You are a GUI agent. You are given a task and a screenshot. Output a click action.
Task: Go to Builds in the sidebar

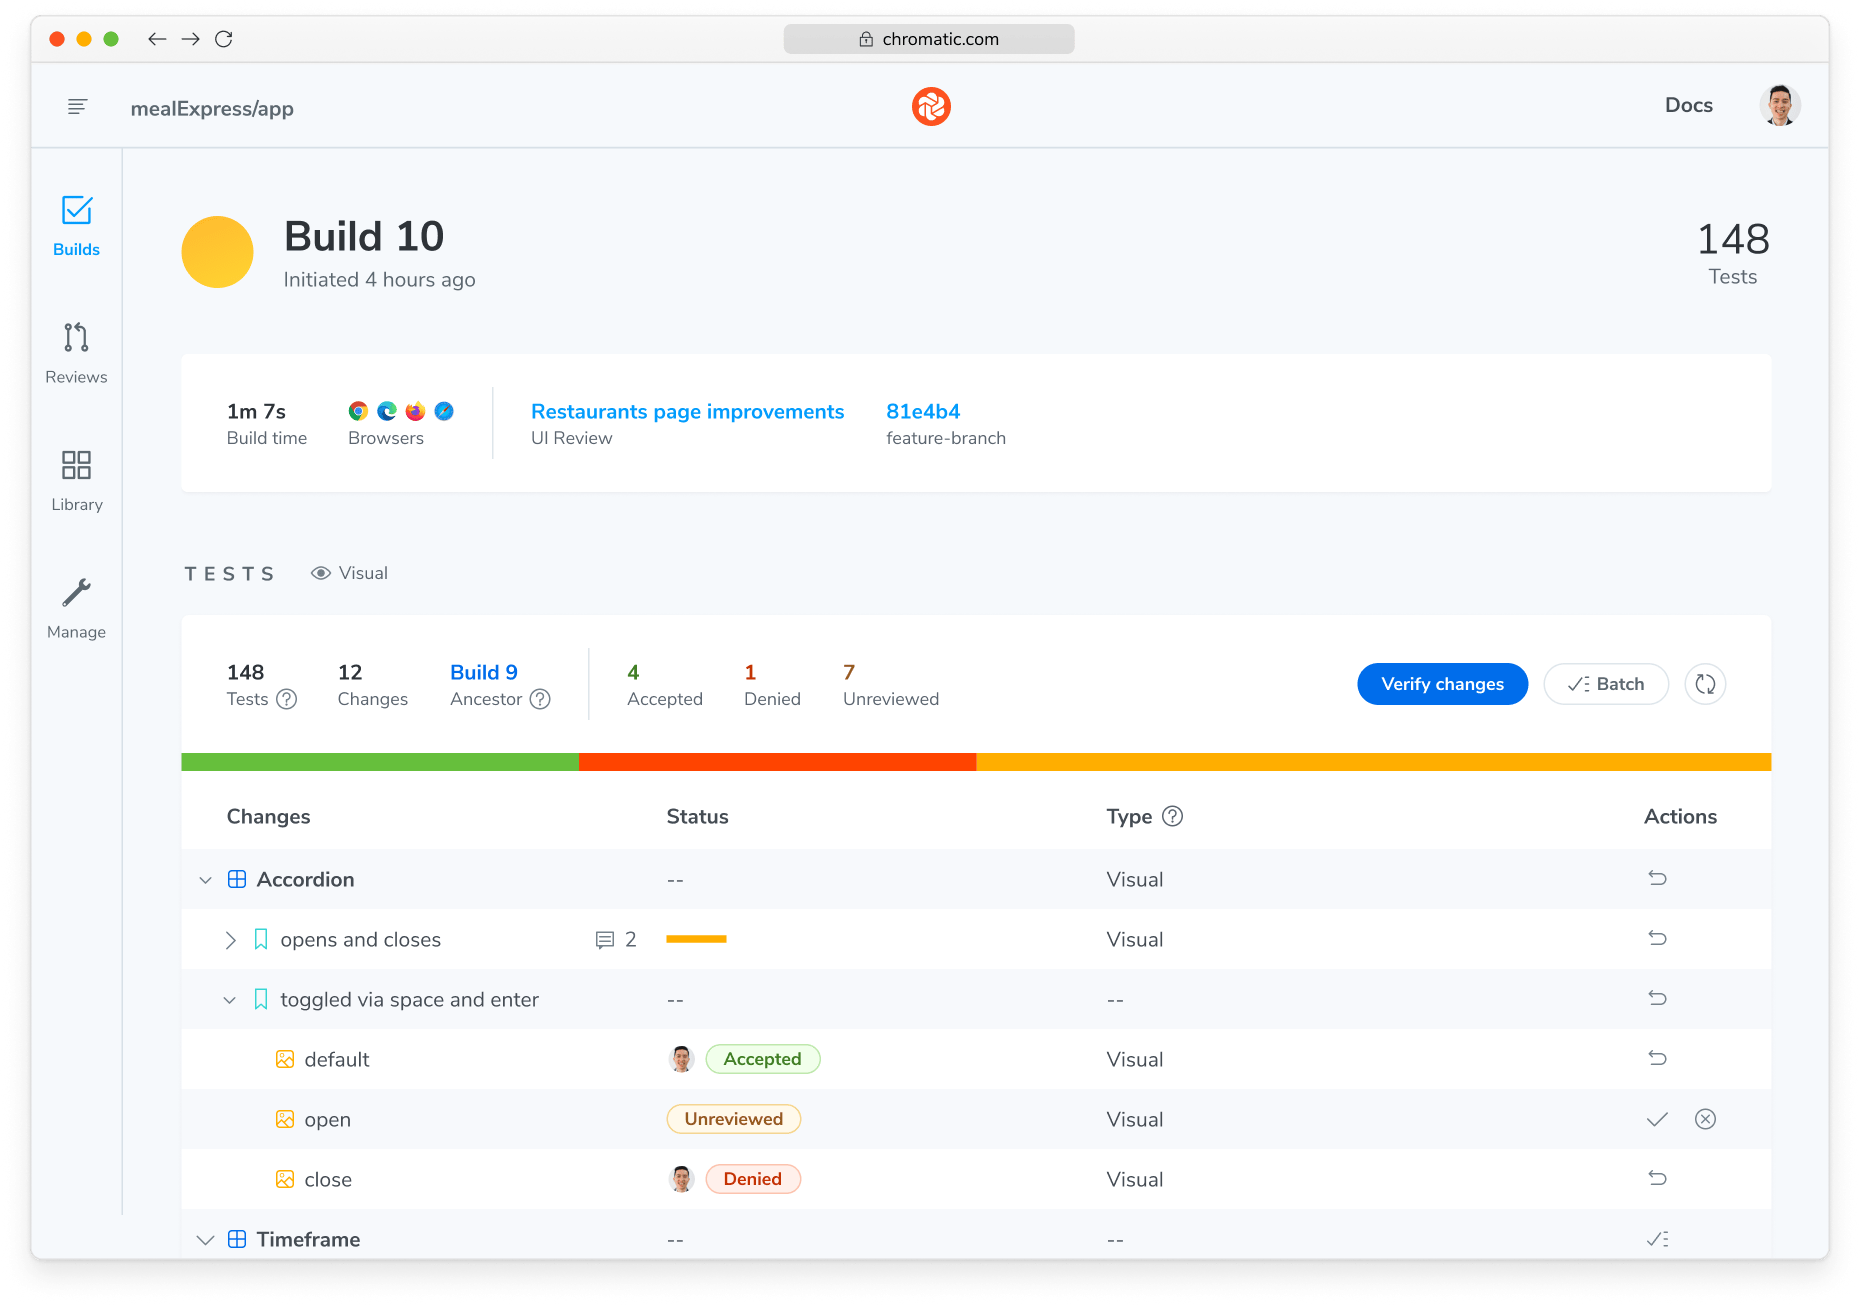[x=76, y=227]
